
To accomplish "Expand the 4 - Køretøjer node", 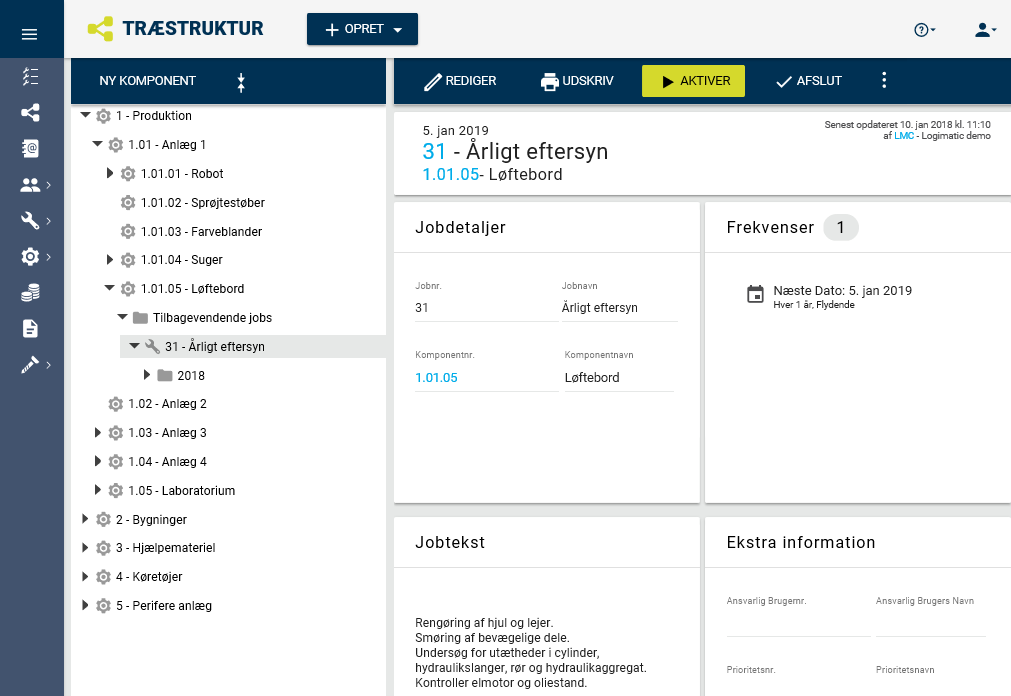I will (85, 576).
